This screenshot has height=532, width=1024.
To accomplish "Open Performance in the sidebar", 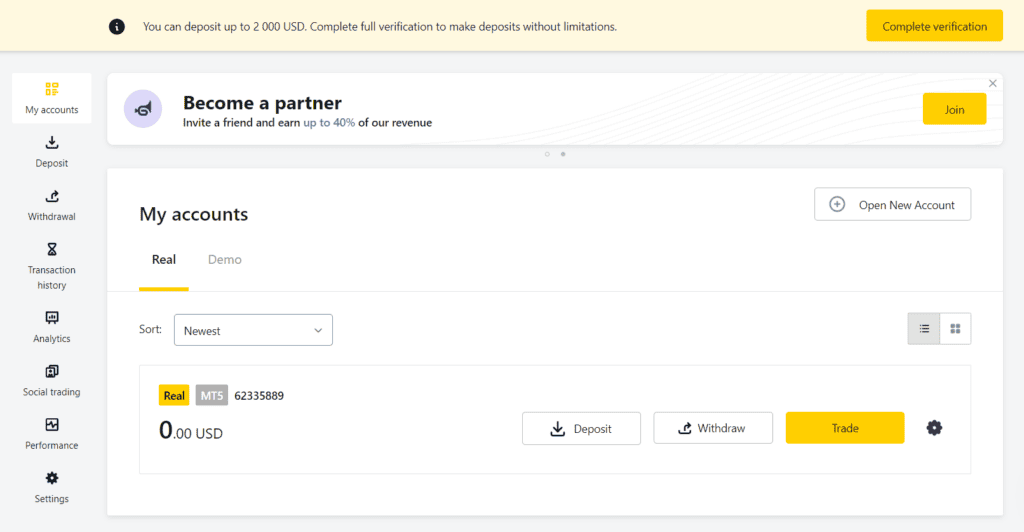I will click(x=52, y=434).
